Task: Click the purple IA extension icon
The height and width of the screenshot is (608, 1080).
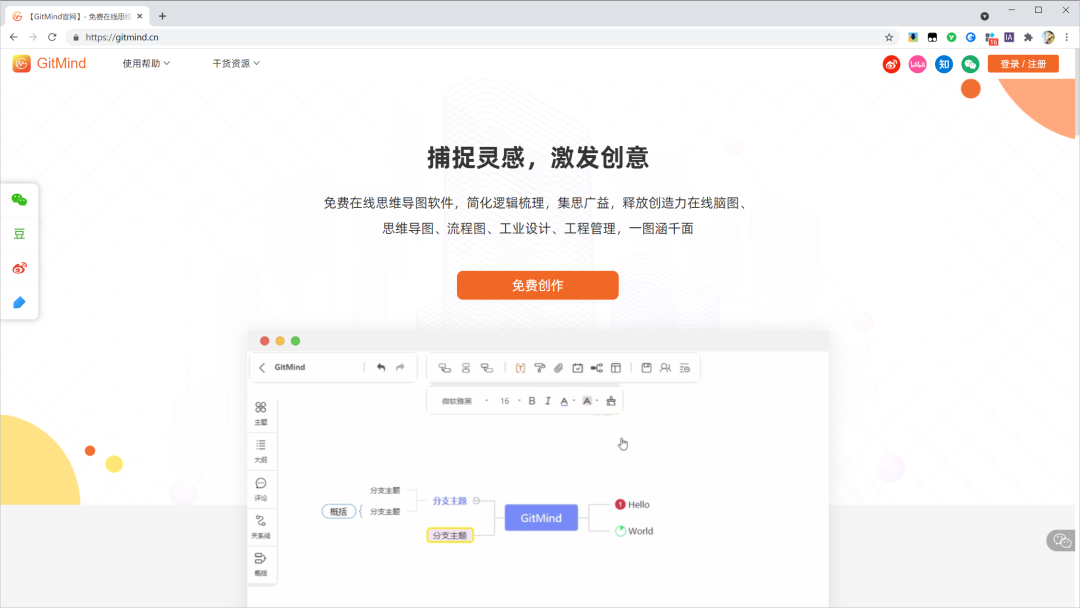Action: (x=1009, y=37)
